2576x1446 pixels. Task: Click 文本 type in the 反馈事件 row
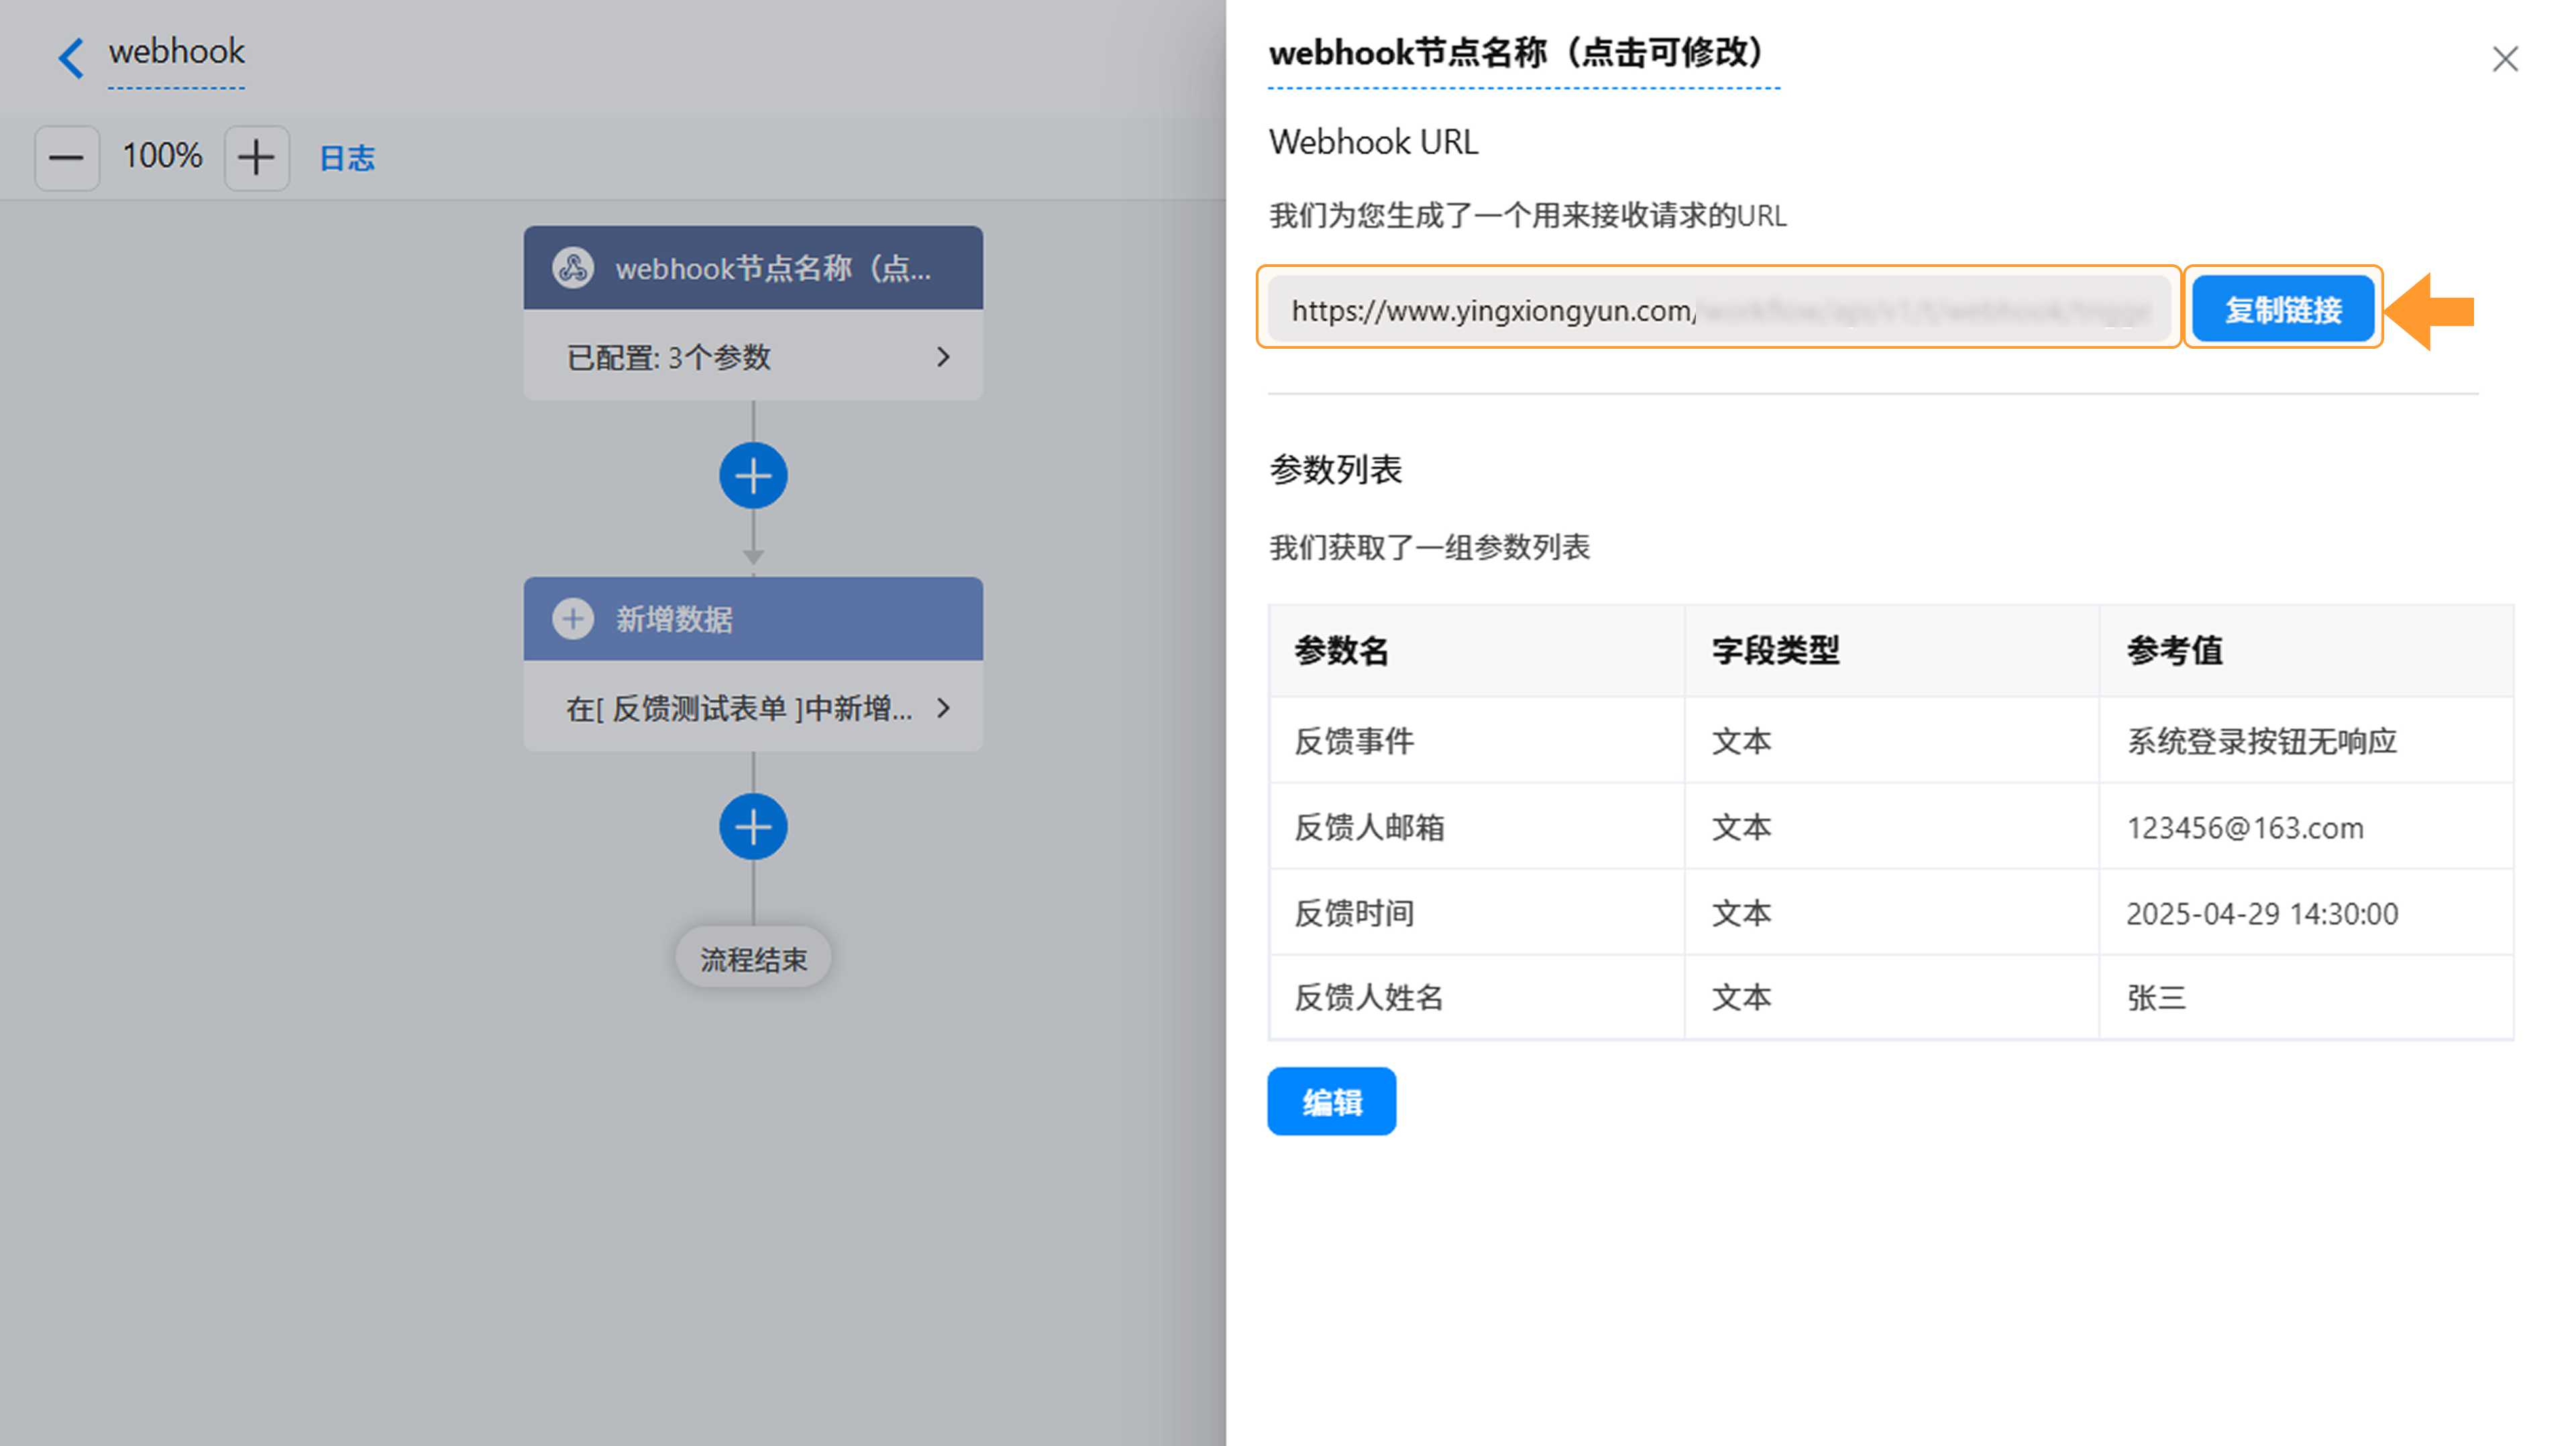pos(1741,741)
